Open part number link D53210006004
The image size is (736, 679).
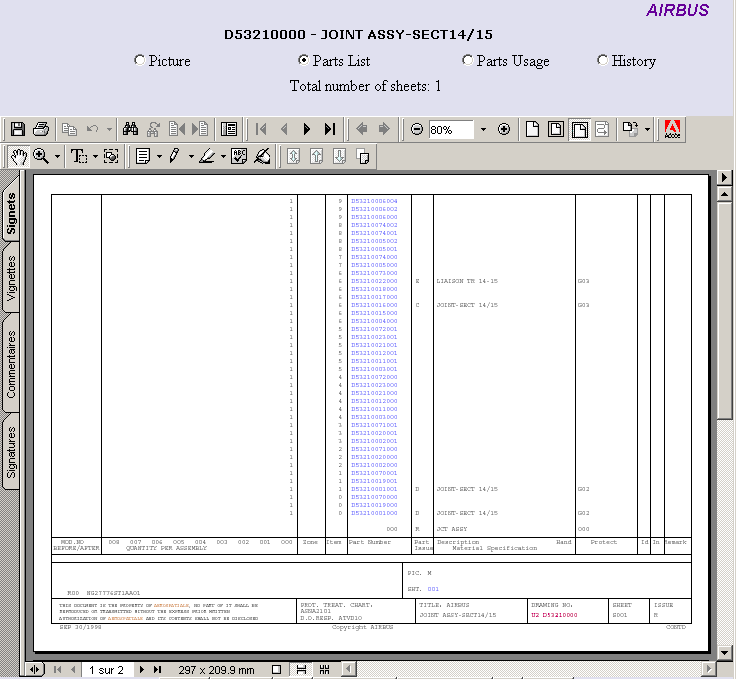tap(374, 201)
